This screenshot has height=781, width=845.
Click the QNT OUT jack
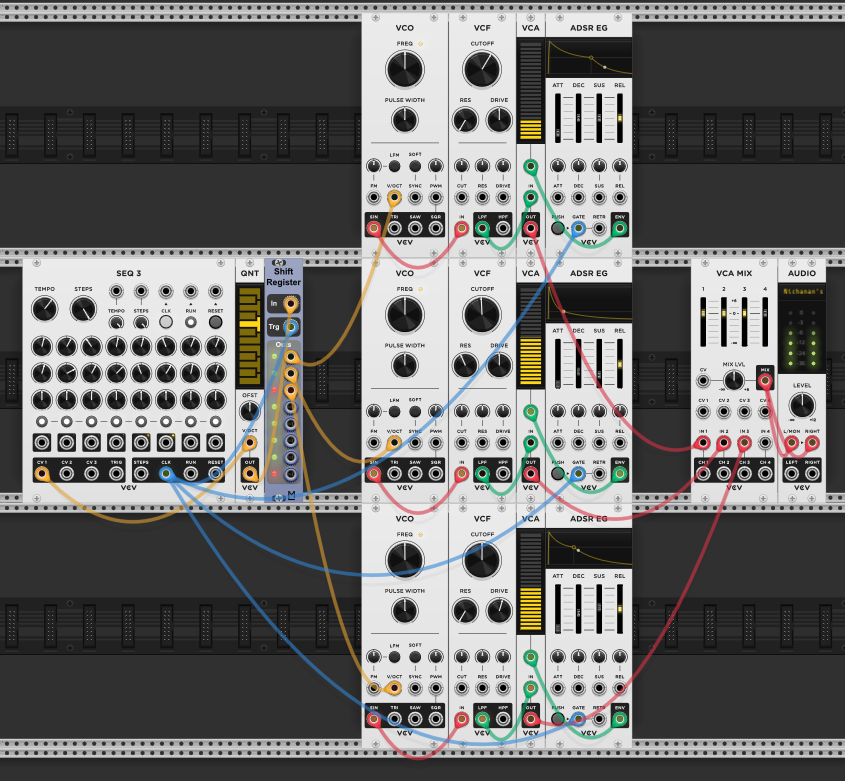coord(250,474)
